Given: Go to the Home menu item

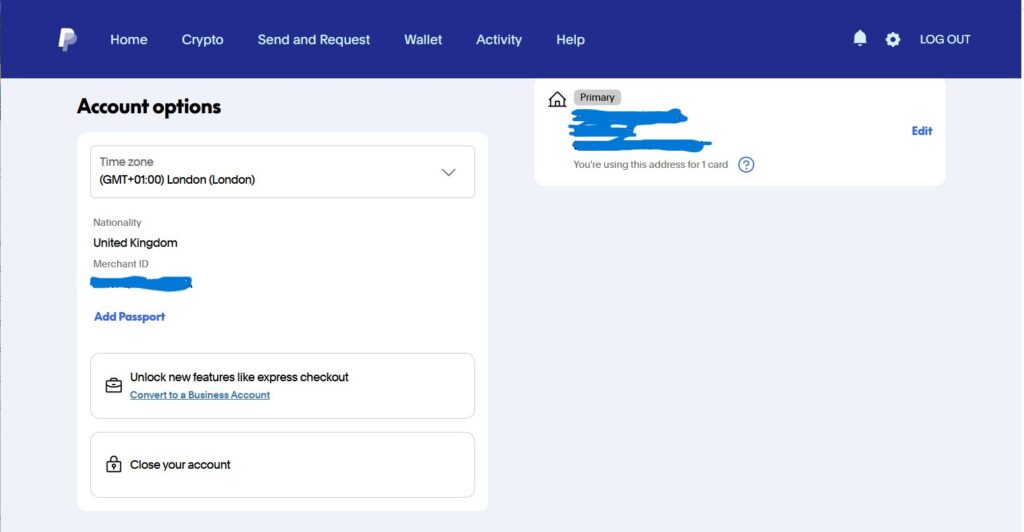Looking at the screenshot, I should (x=129, y=39).
